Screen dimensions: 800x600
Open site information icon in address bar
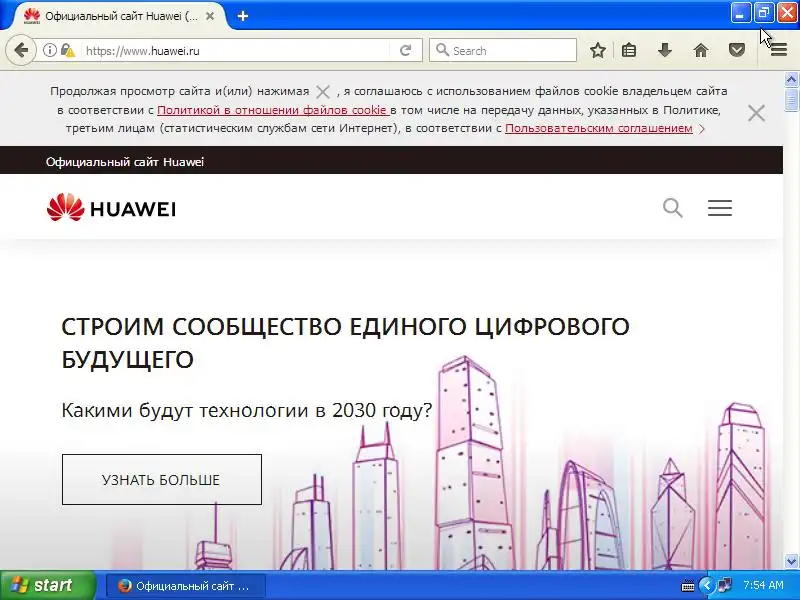pyautogui.click(x=49, y=50)
